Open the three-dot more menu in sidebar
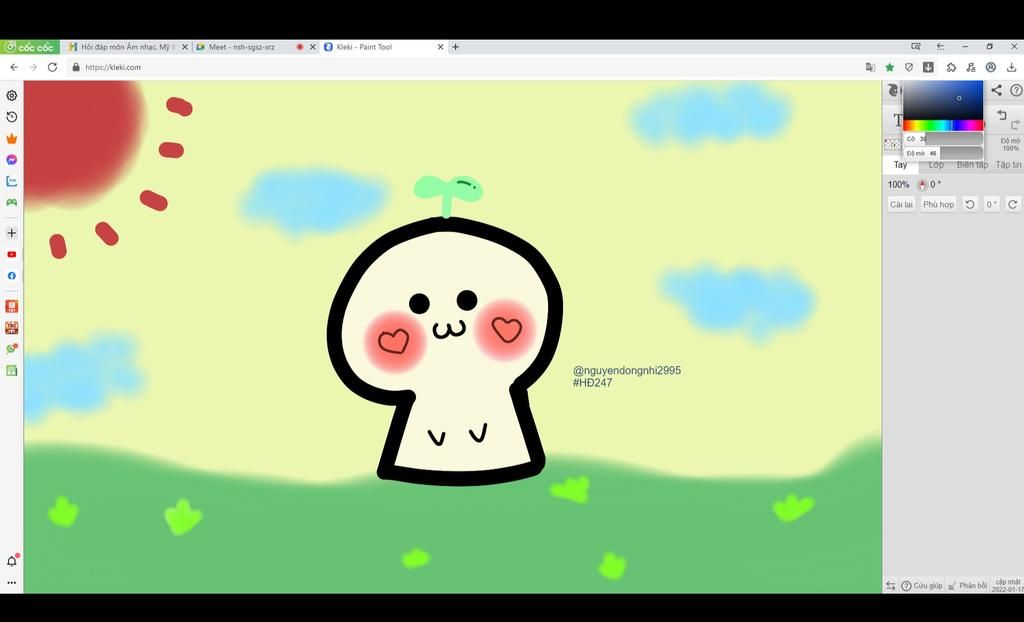The height and width of the screenshot is (622, 1024). tap(12, 583)
